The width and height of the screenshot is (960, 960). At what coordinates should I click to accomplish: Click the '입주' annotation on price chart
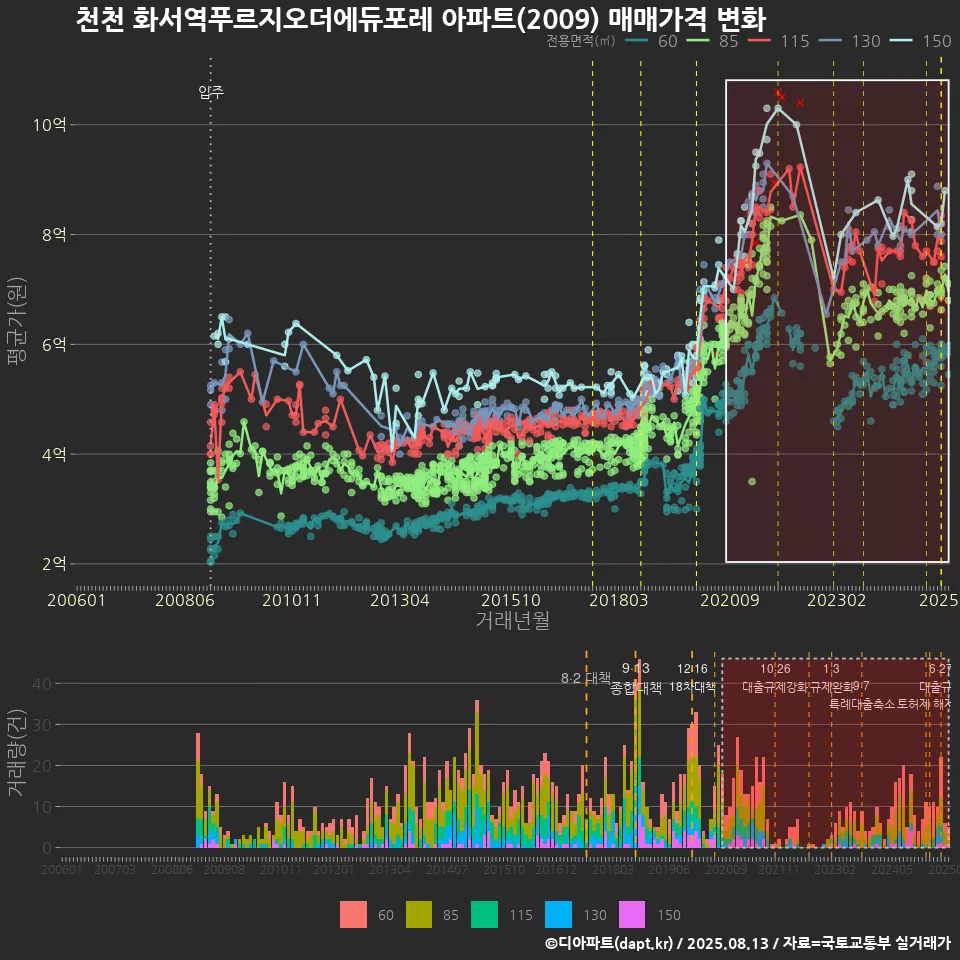tap(211, 92)
